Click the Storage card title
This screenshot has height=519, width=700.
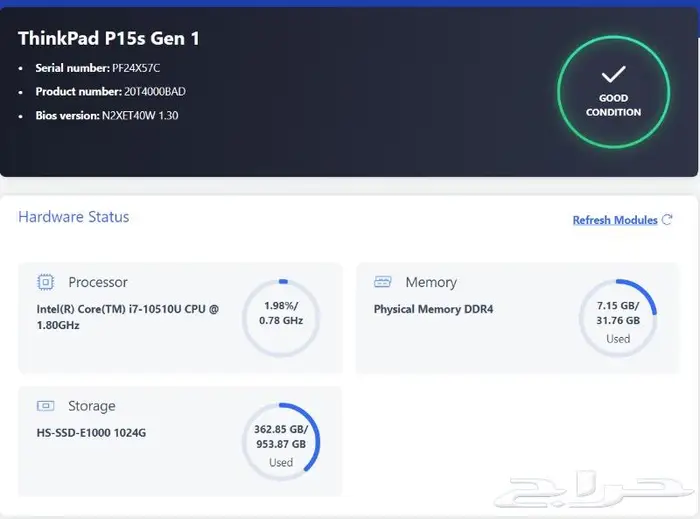pos(92,406)
